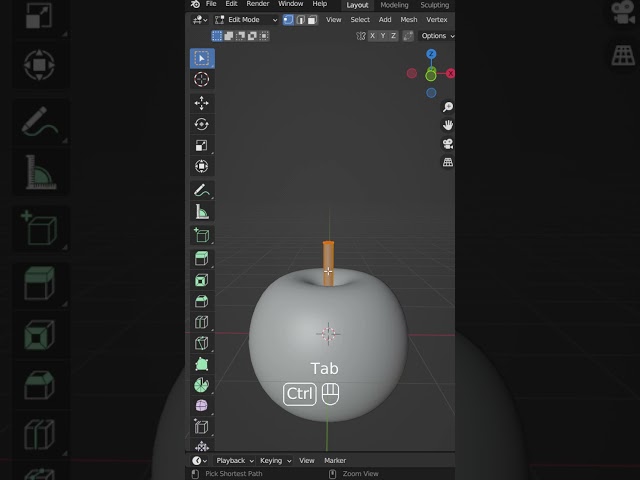Open the Mesh menu
This screenshot has width=640, height=480.
point(409,20)
